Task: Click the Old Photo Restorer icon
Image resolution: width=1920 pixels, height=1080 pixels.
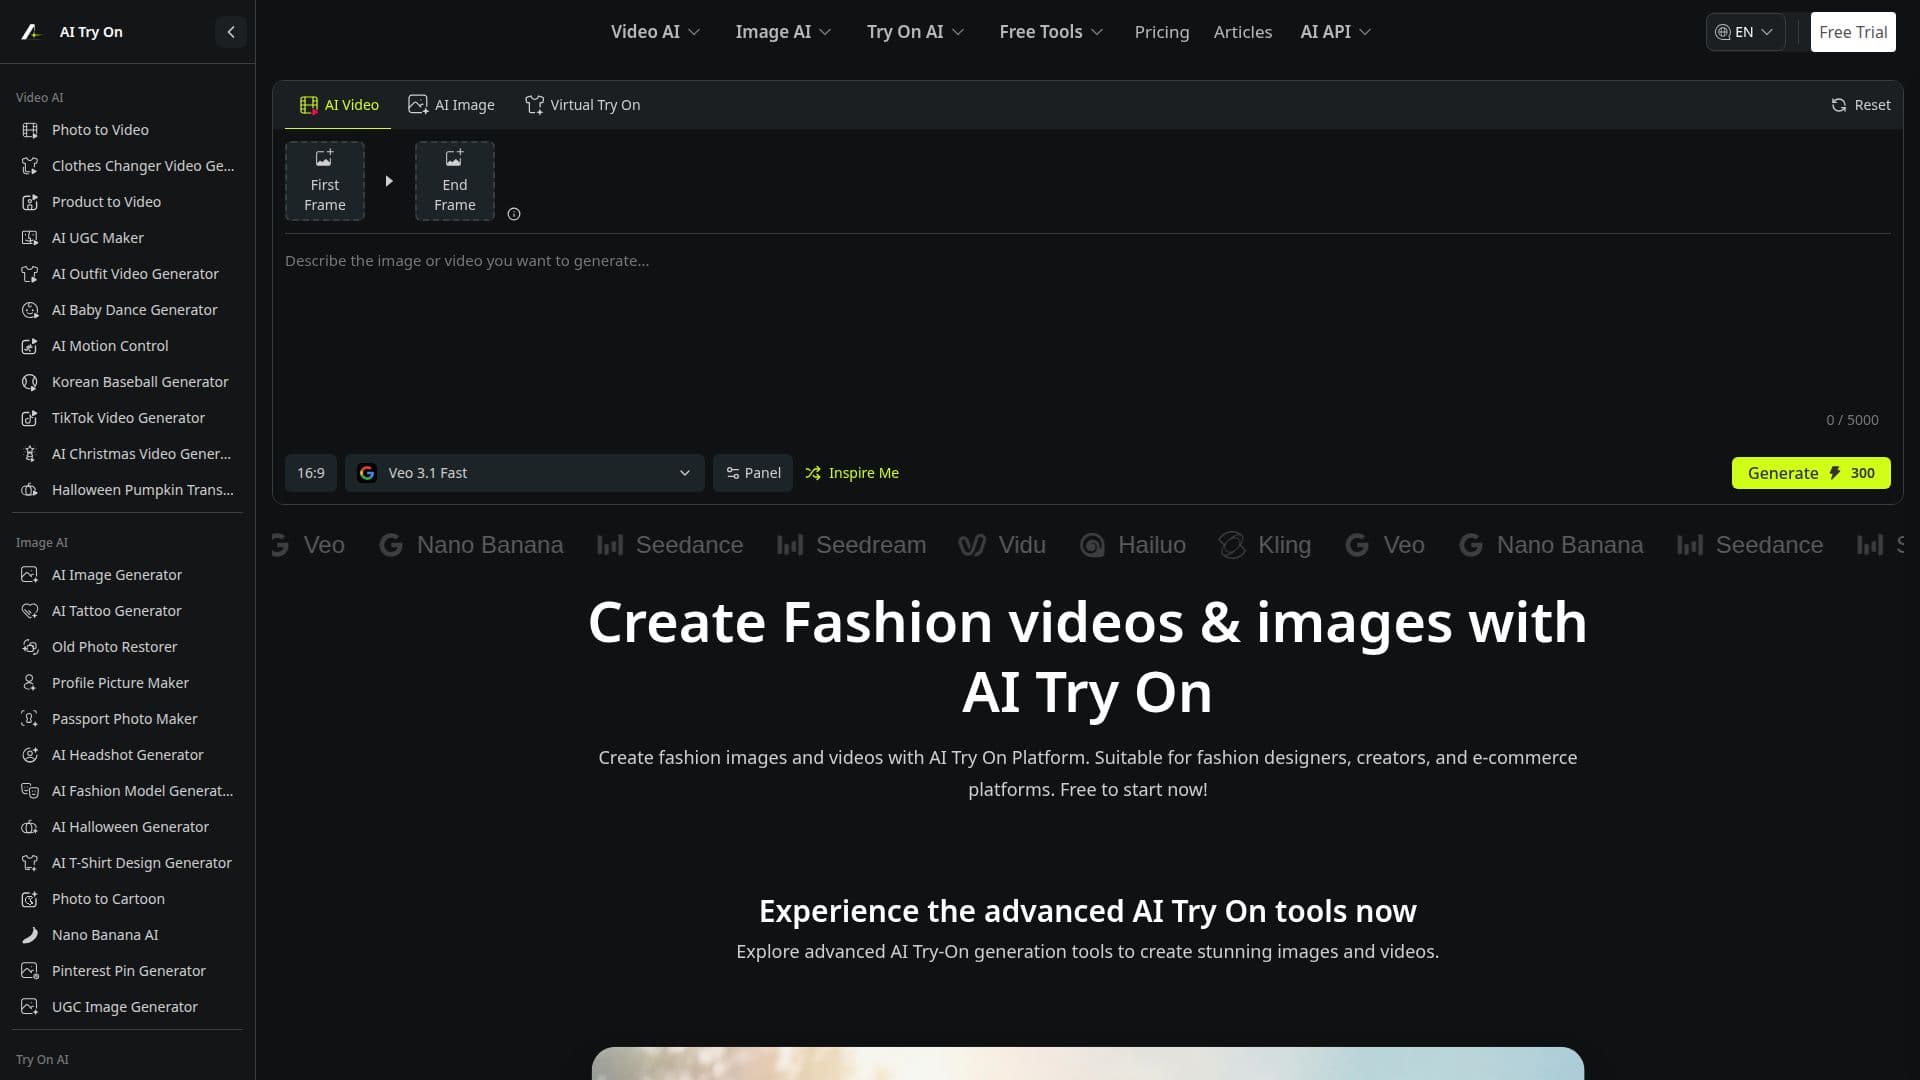Action: coord(30,647)
